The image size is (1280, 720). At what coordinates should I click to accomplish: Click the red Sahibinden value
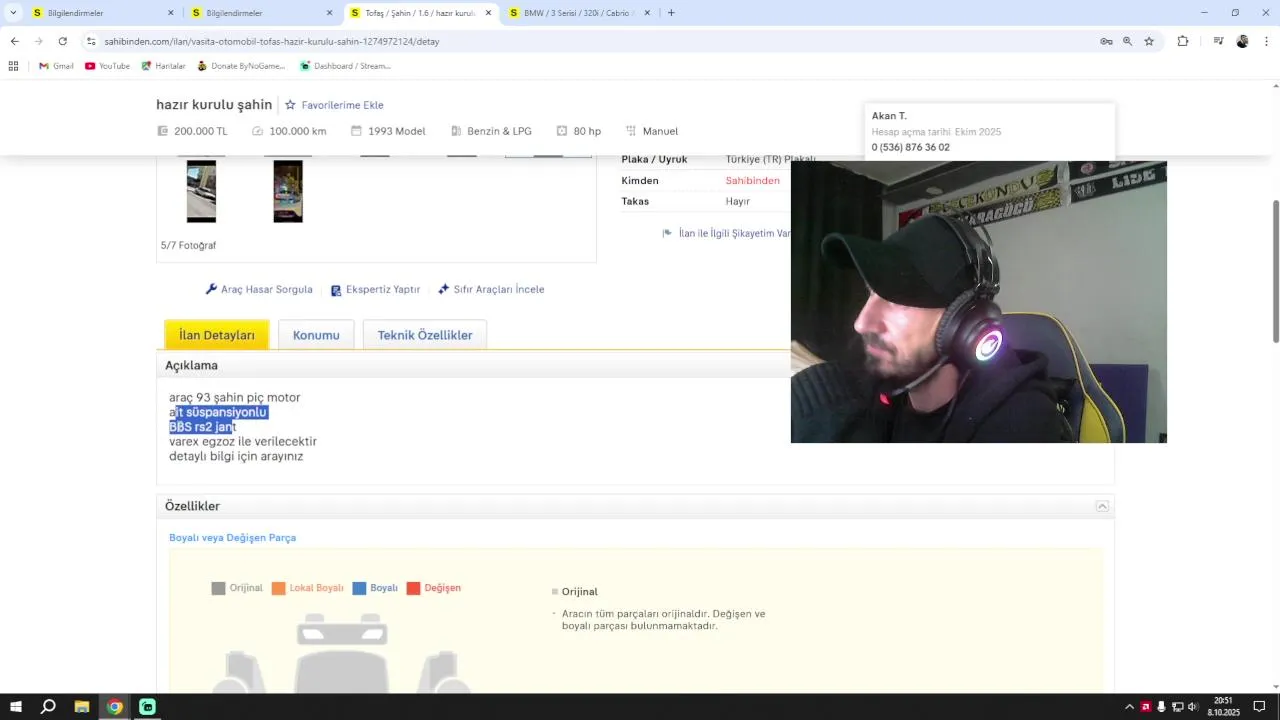tap(752, 181)
